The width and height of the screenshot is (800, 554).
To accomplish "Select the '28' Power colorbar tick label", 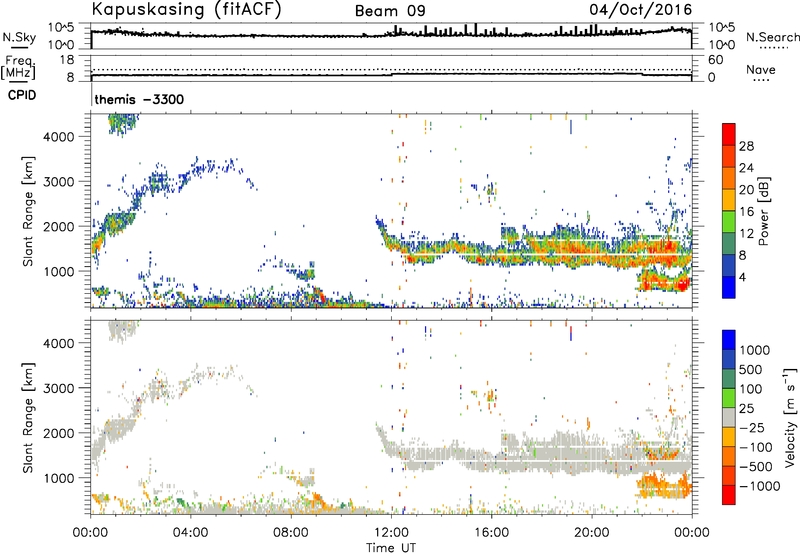I will 746,146.
